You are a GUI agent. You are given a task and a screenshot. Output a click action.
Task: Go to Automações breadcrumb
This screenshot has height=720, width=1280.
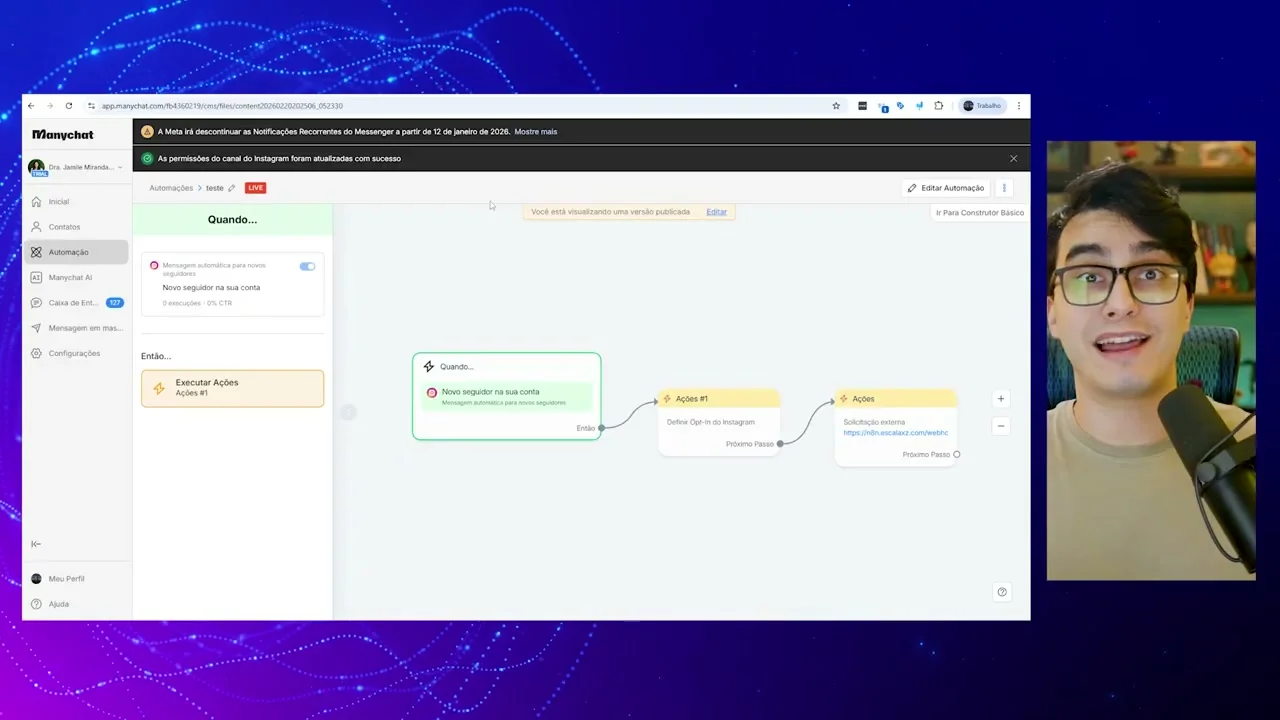[x=171, y=188]
